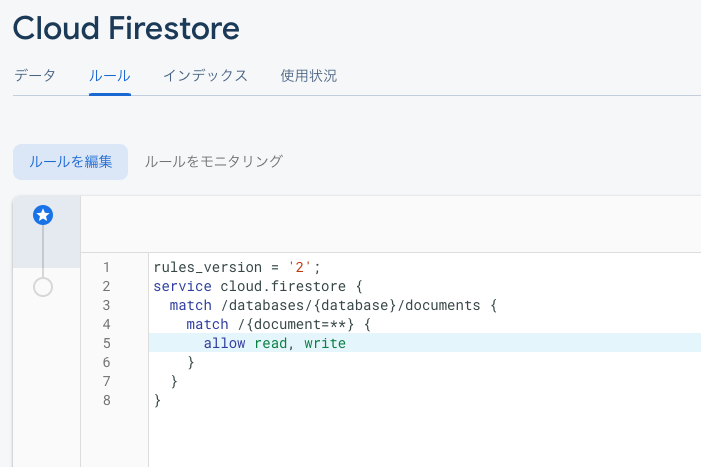Select the ルール tab
The image size is (701, 467).
pyautogui.click(x=110, y=76)
